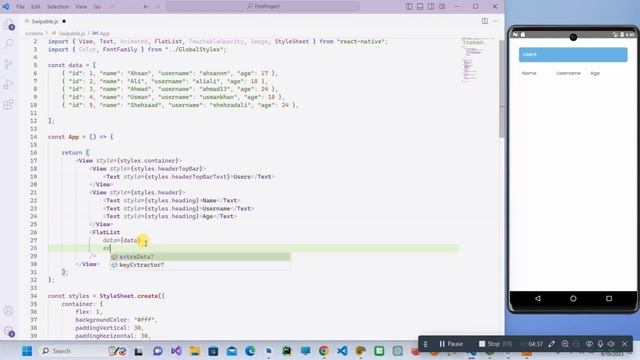Open the Extensions view
The height and width of the screenshot is (360, 640).
pos(9,104)
